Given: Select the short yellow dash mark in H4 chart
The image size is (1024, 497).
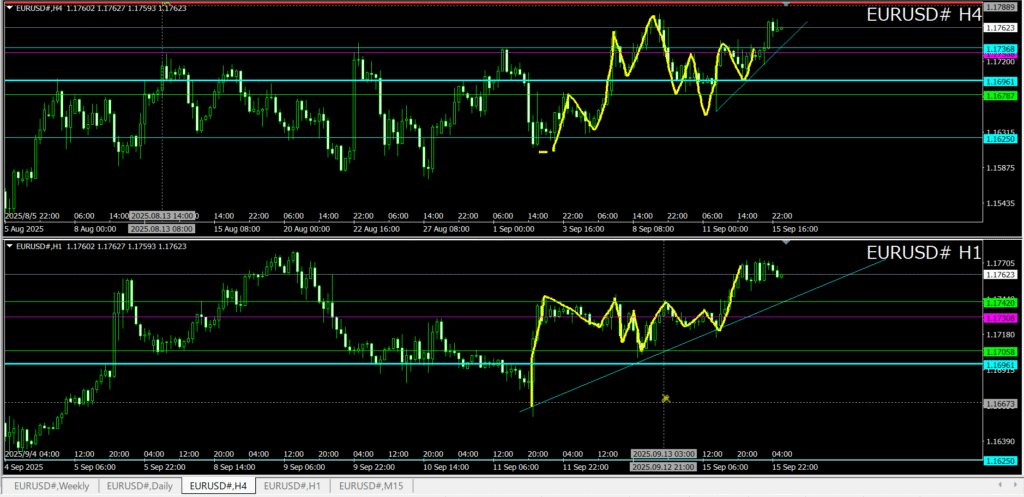Looking at the screenshot, I should click(x=543, y=152).
